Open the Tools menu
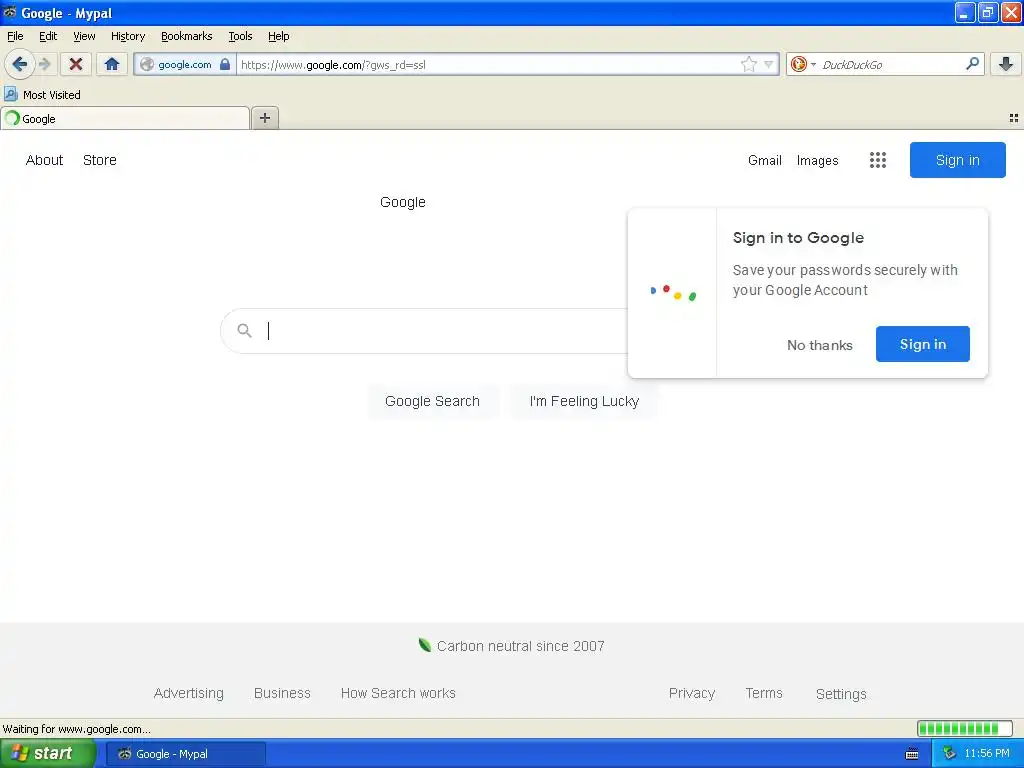 [240, 36]
